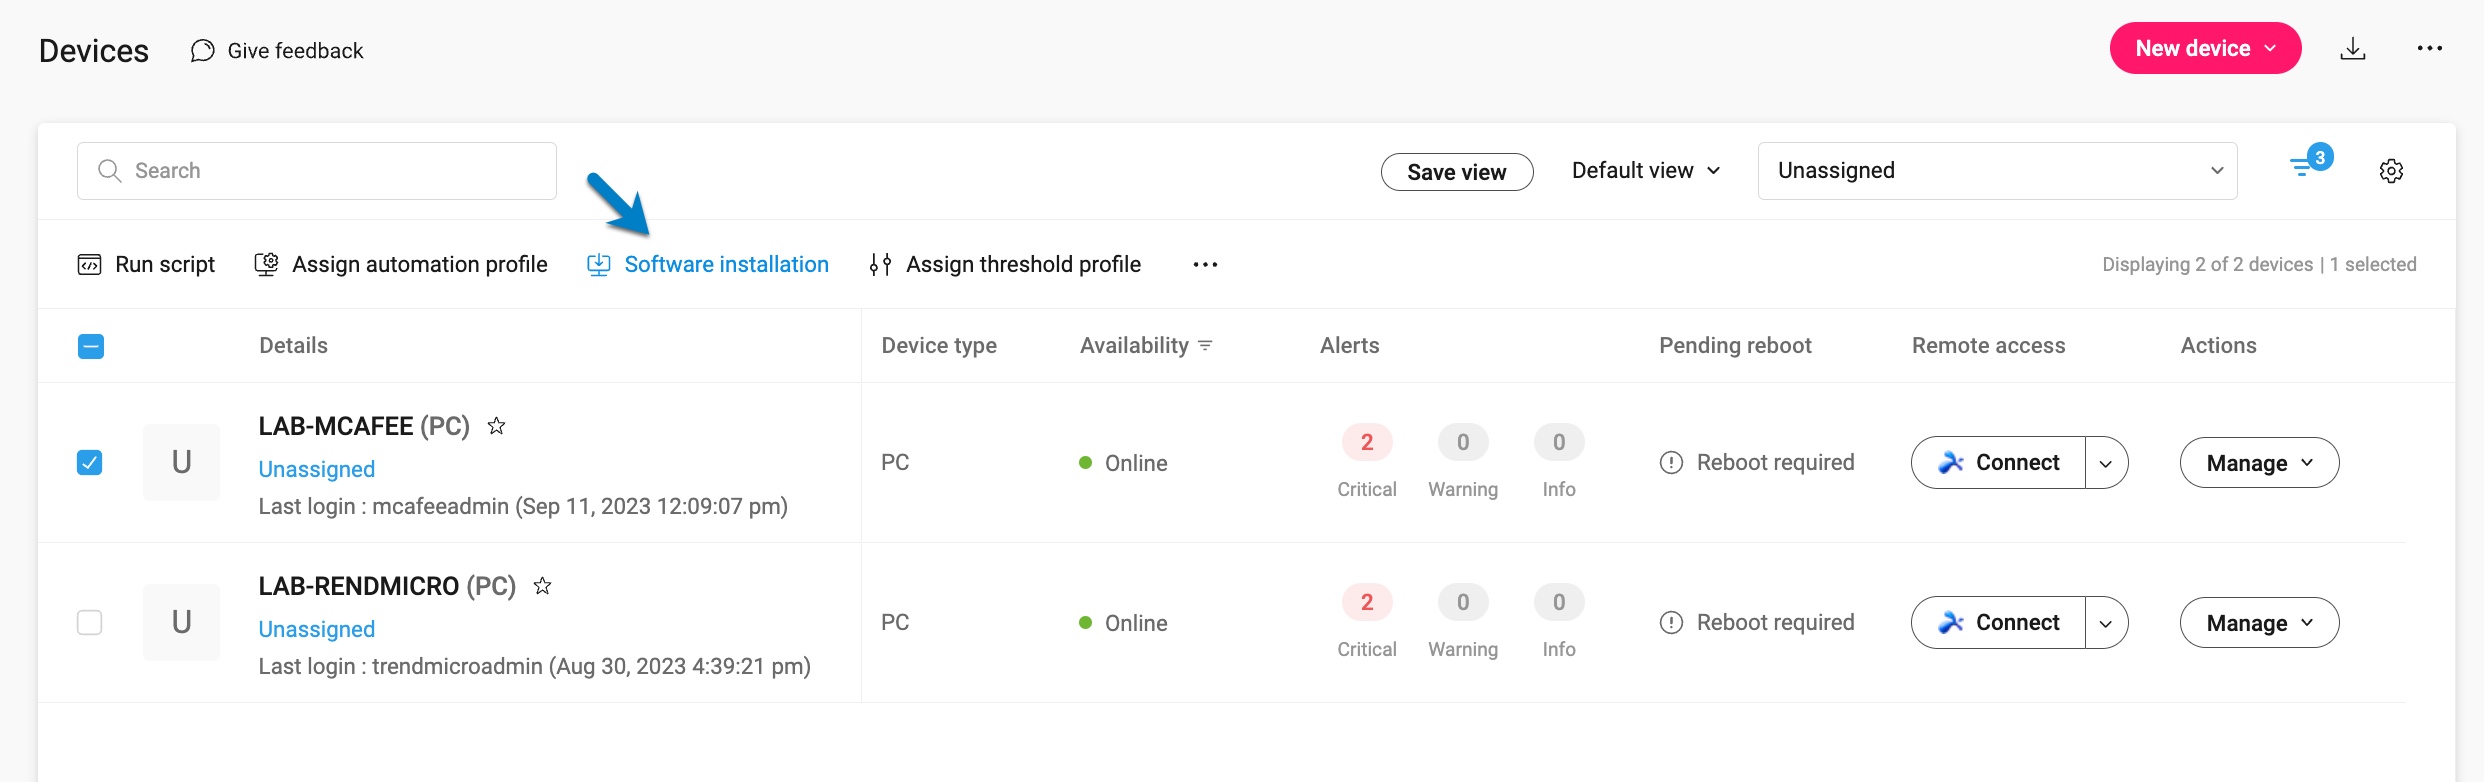Open the New device dropdown
This screenshot has height=782, width=2484.
tap(2205, 48)
